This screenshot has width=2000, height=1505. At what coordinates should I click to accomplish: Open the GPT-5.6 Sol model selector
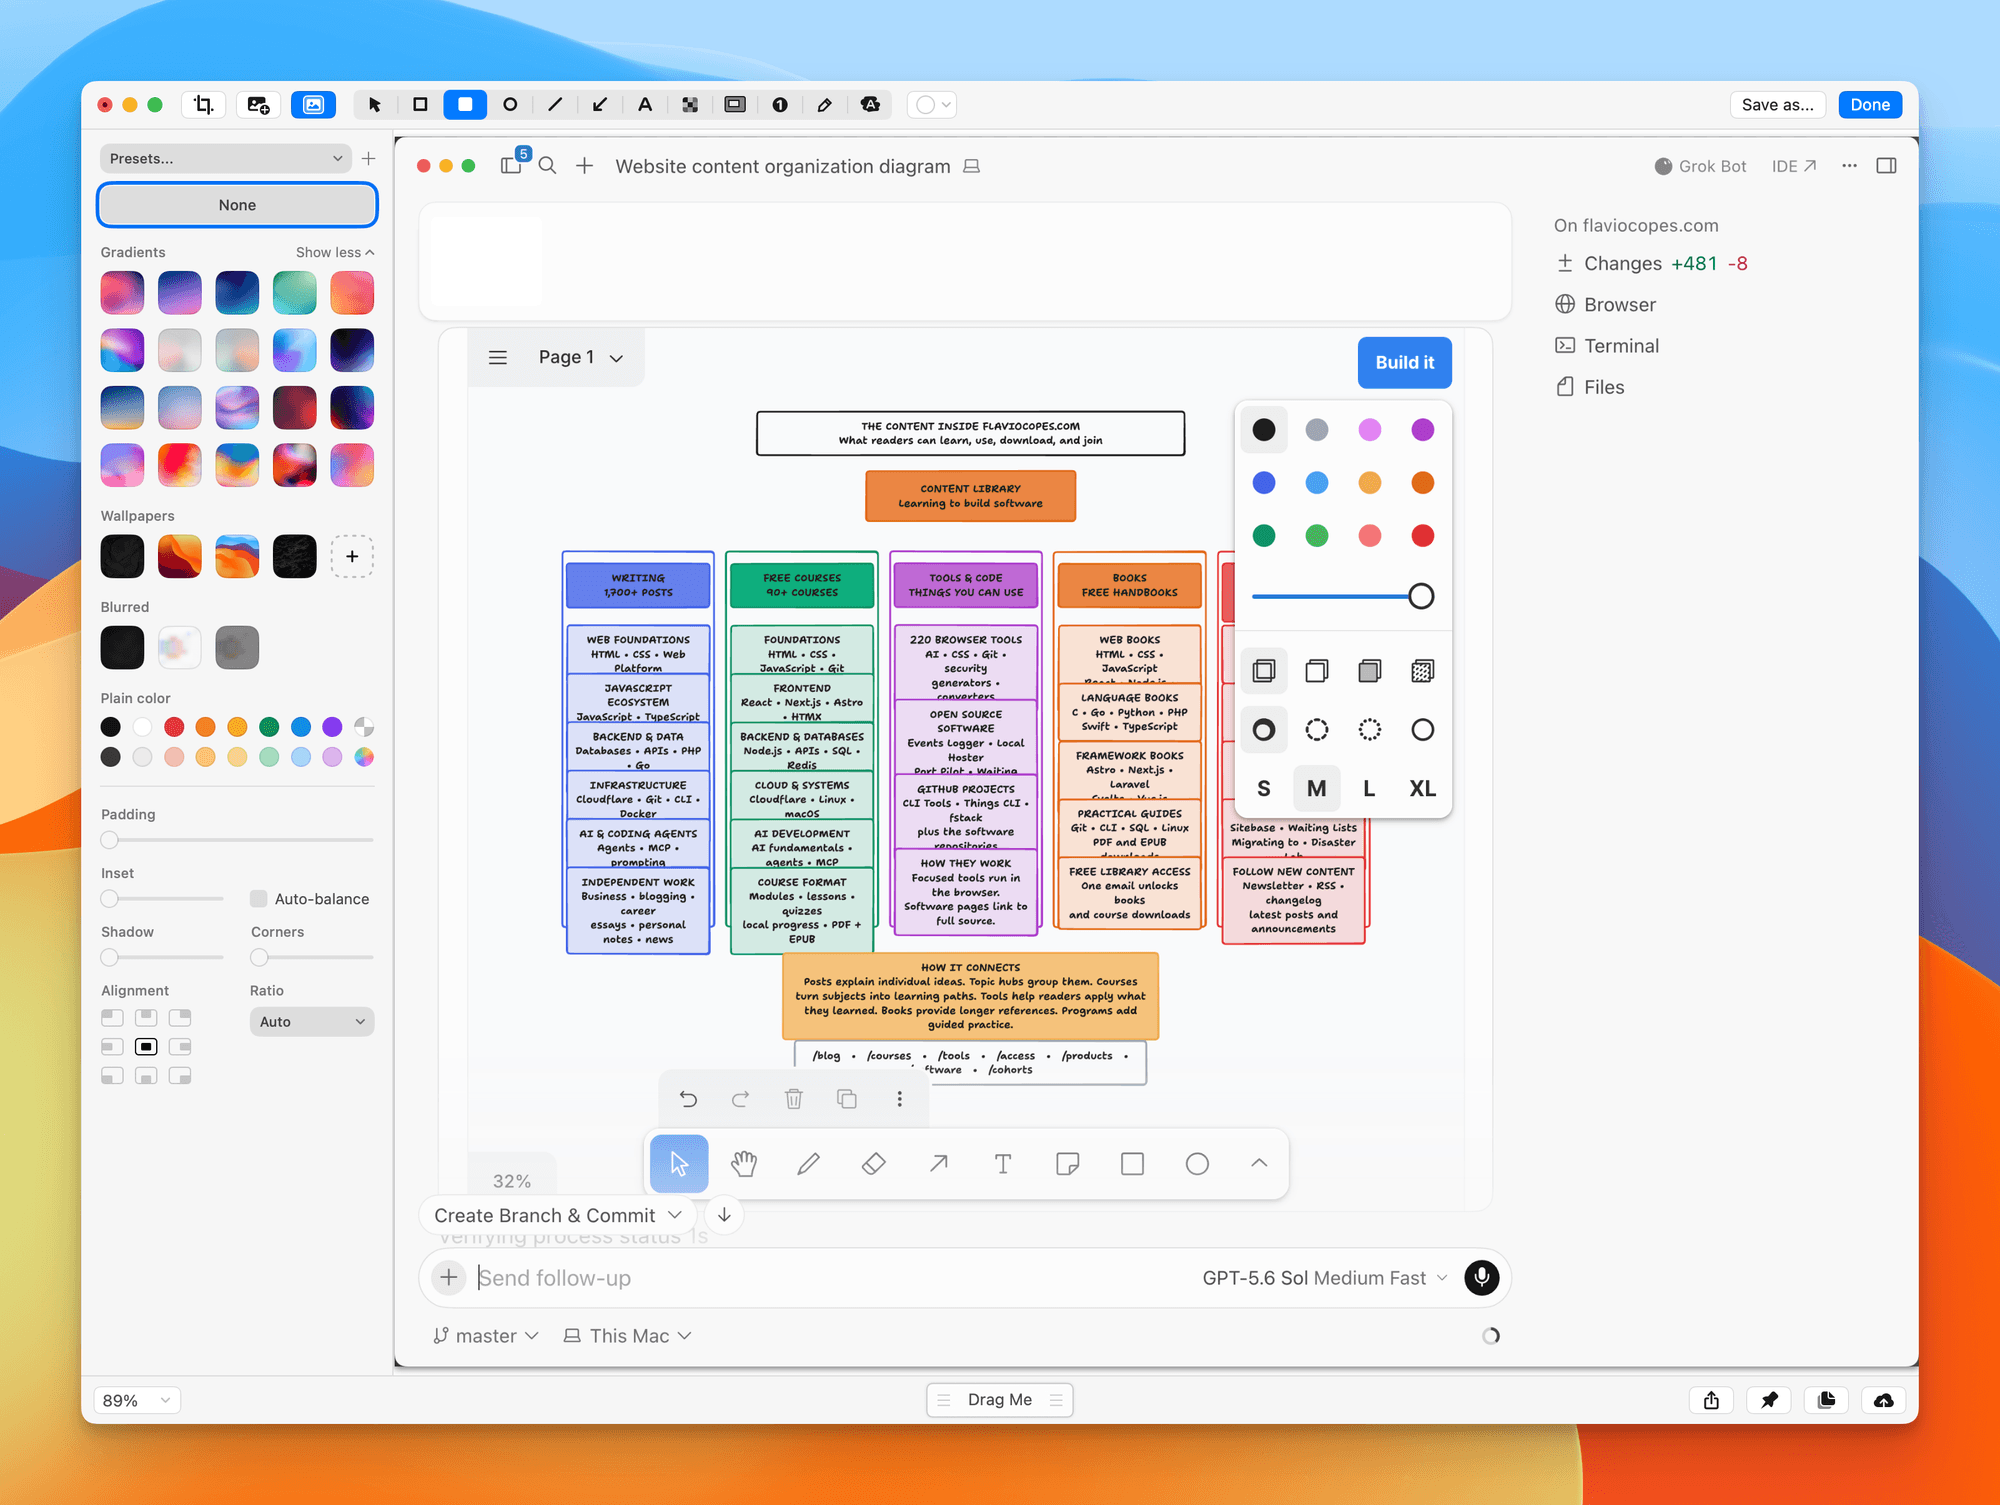point(1324,1278)
